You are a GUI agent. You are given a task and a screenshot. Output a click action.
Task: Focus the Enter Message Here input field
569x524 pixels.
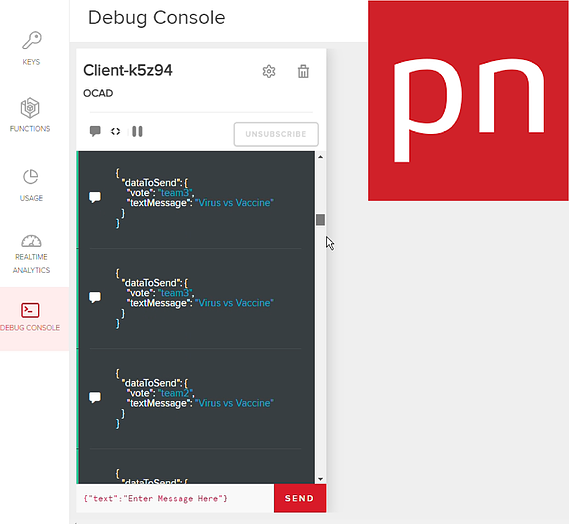tap(175, 498)
